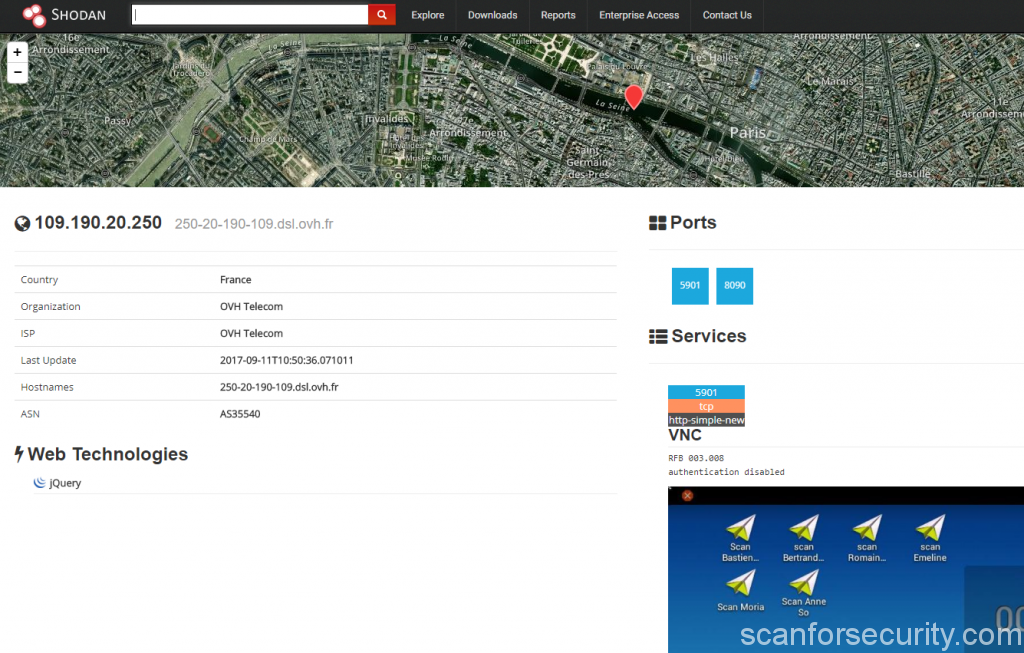This screenshot has height=653, width=1024.
Task: Click the red search magnifier button
Action: click(x=381, y=15)
